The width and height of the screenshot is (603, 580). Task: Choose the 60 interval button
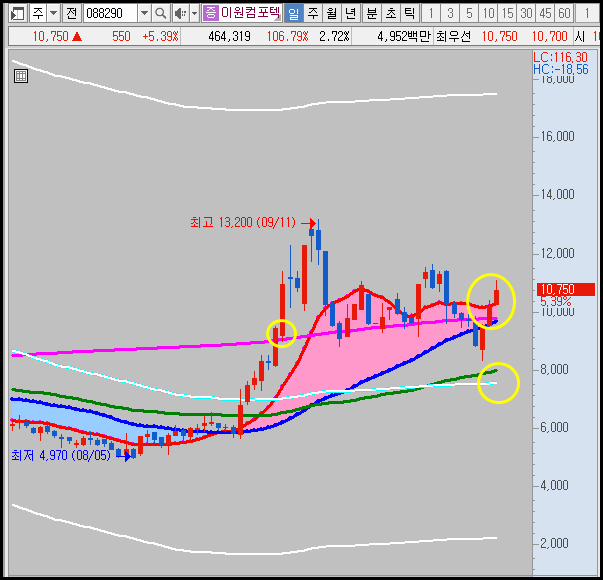(564, 14)
